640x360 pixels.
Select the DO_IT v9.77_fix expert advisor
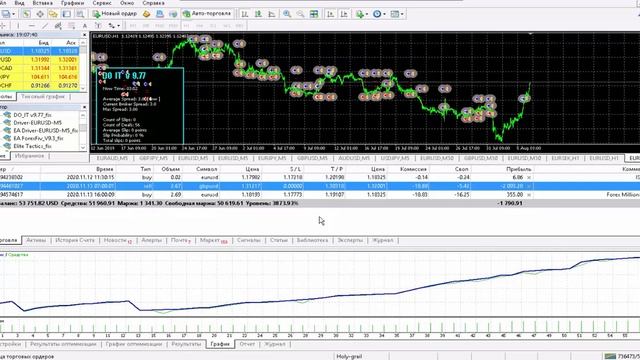33,115
